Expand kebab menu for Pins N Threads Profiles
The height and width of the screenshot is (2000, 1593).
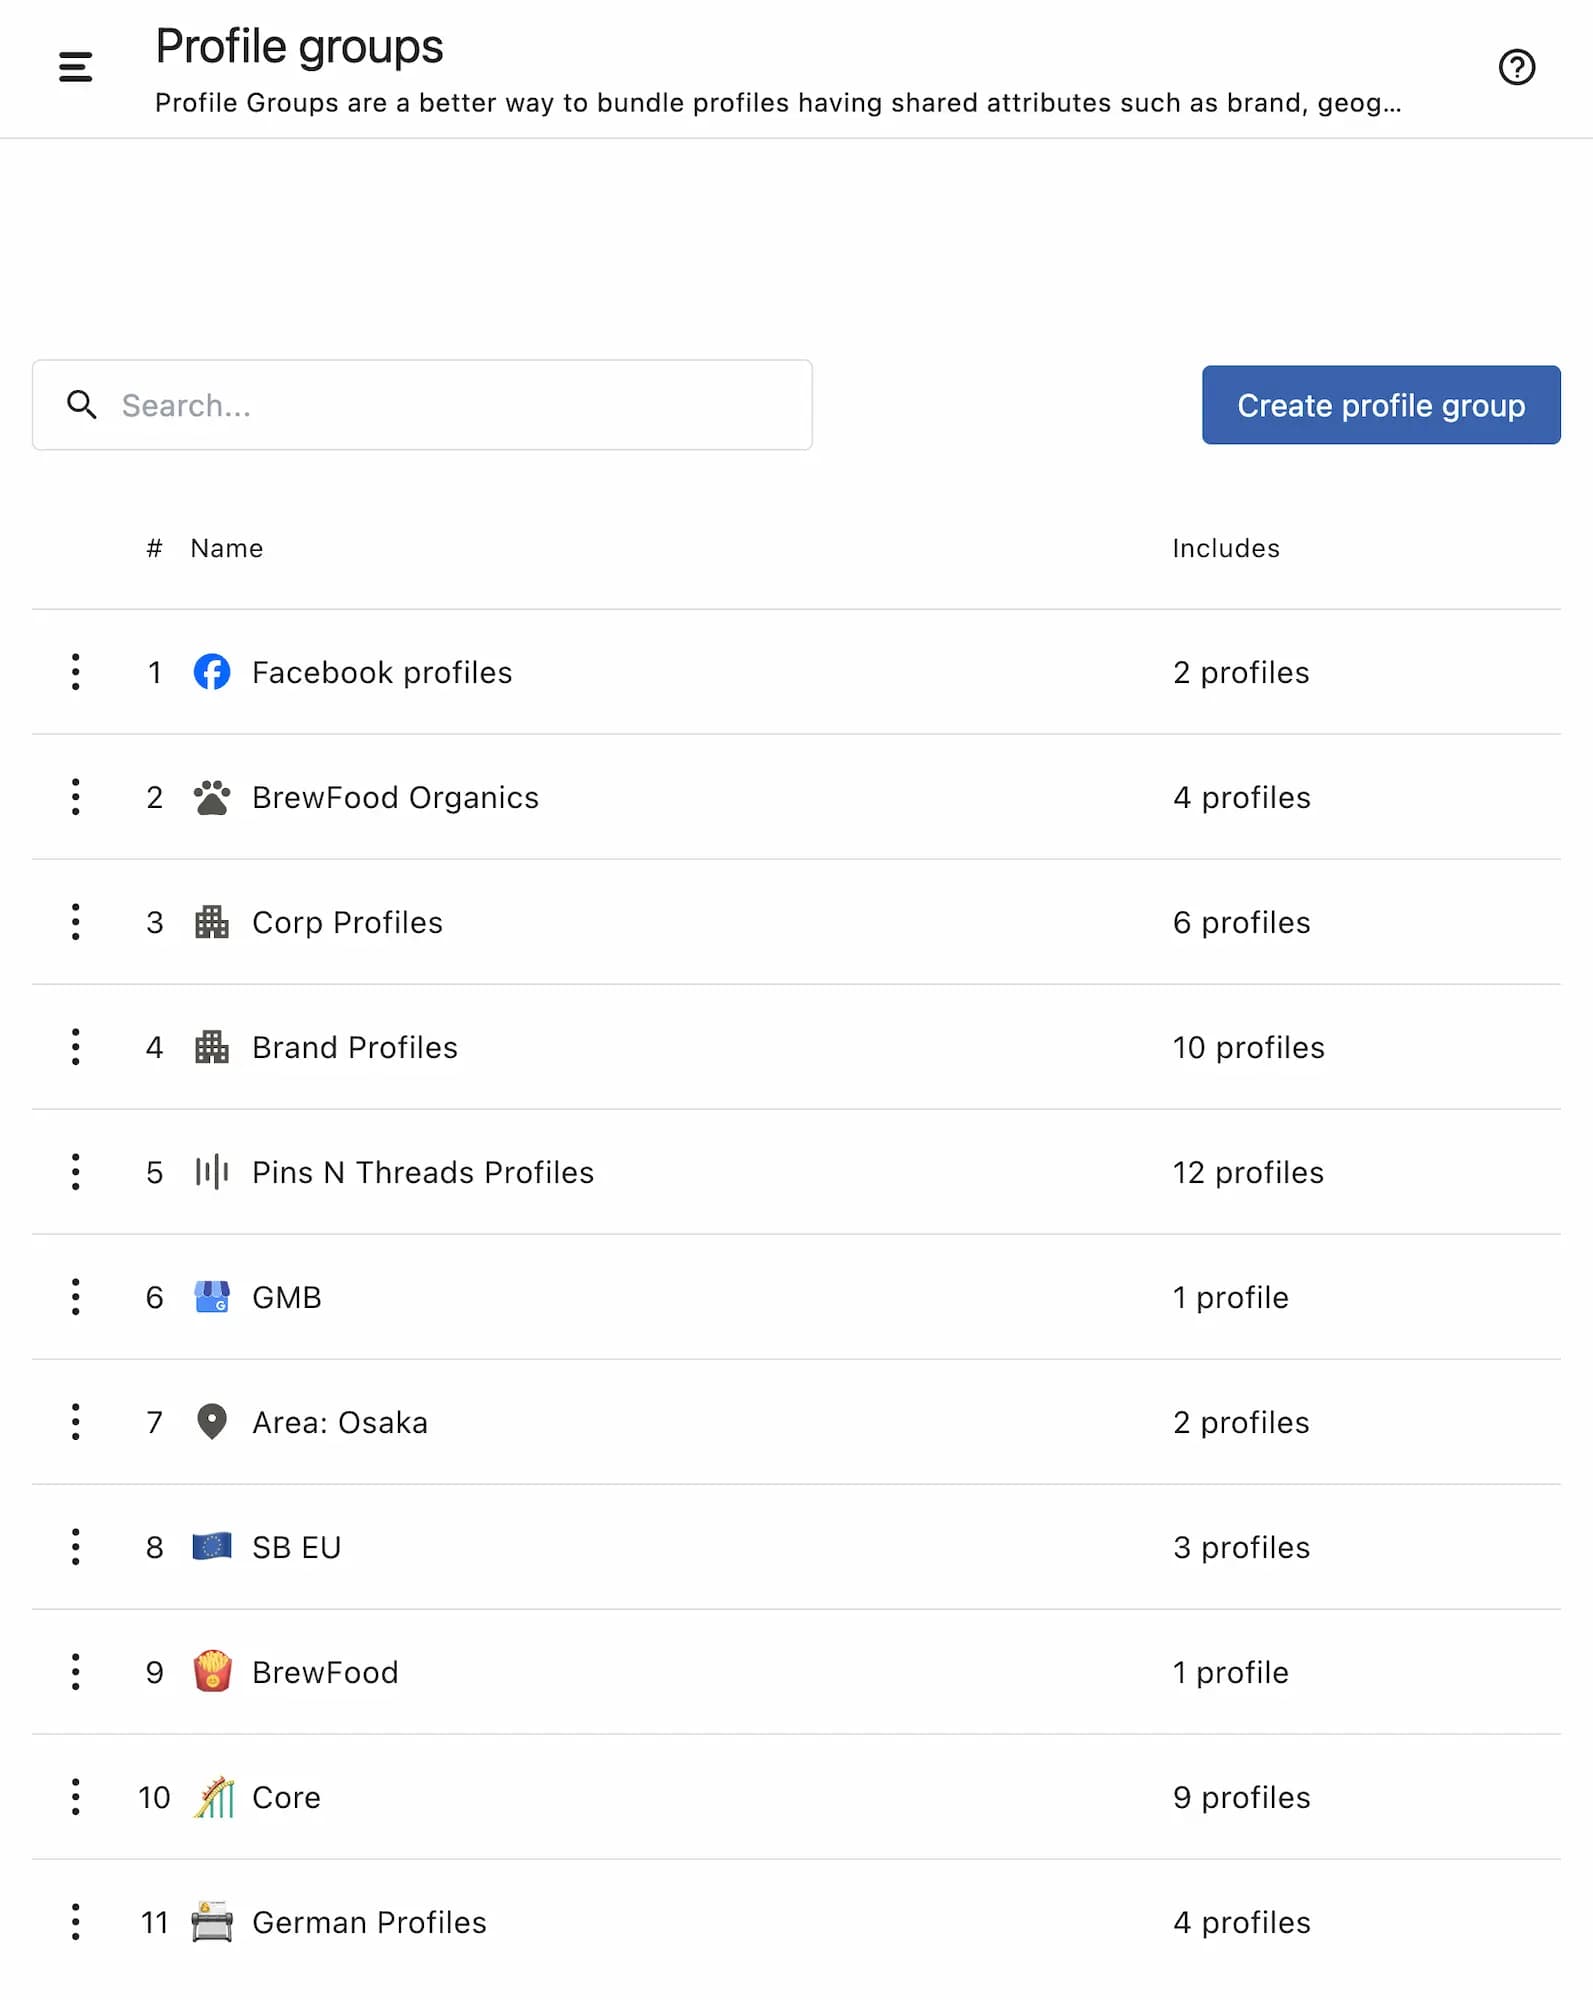click(76, 1172)
